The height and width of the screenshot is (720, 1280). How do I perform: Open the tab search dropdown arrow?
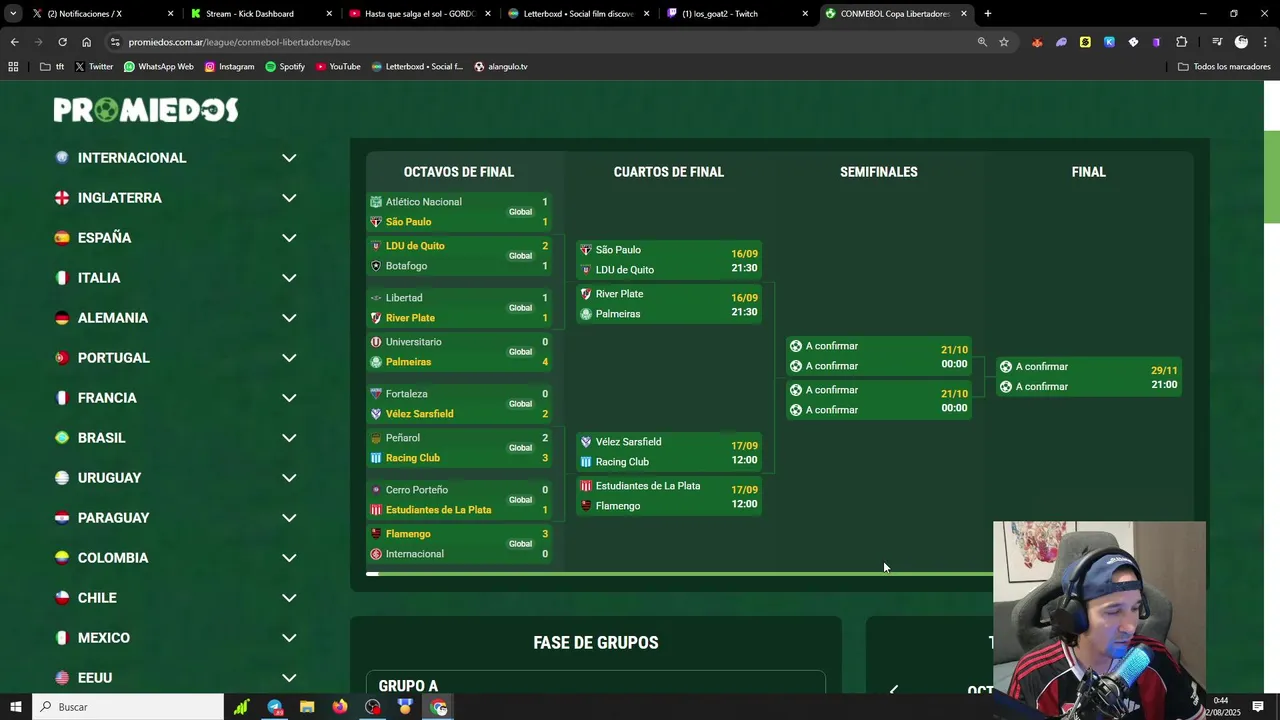pos(13,14)
